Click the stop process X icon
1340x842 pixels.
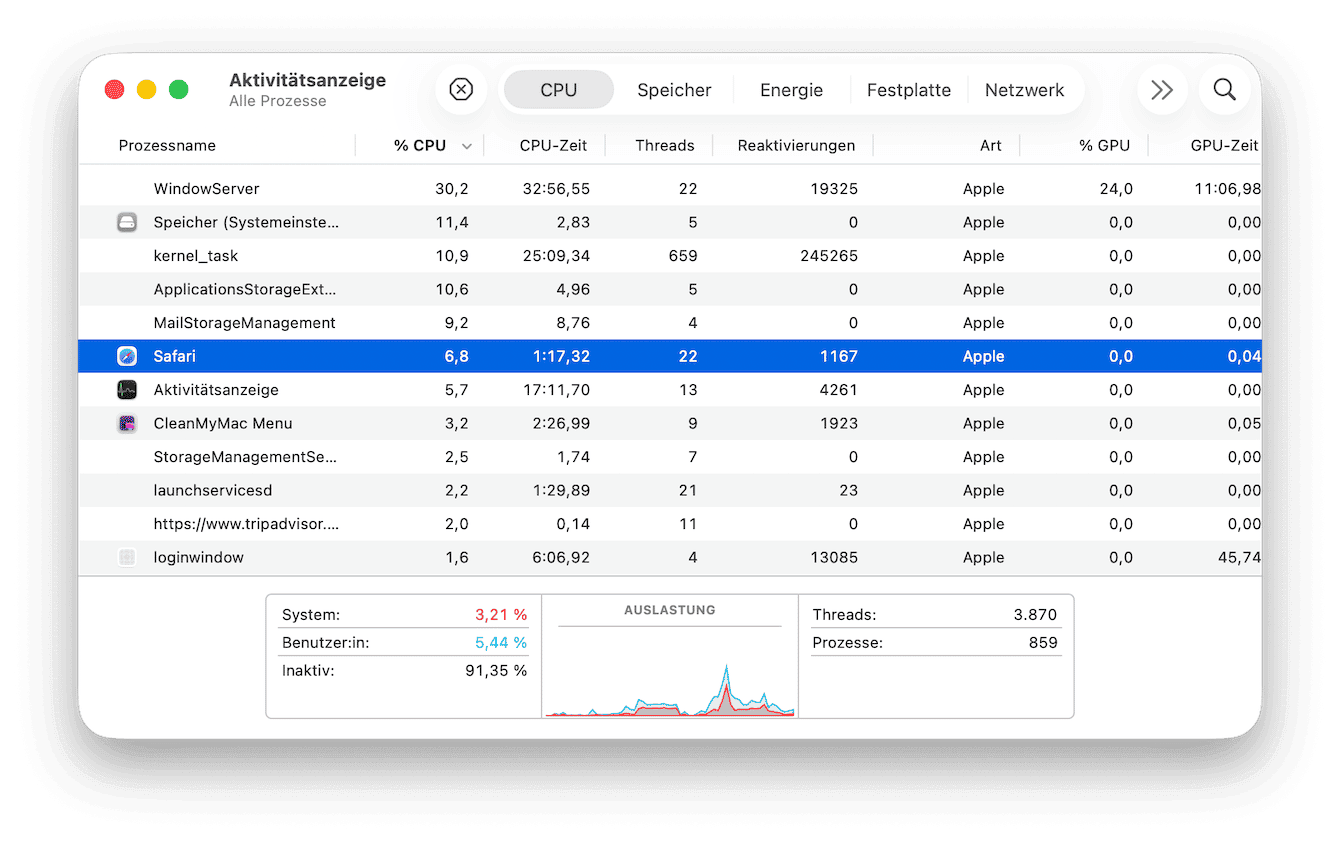point(461,90)
